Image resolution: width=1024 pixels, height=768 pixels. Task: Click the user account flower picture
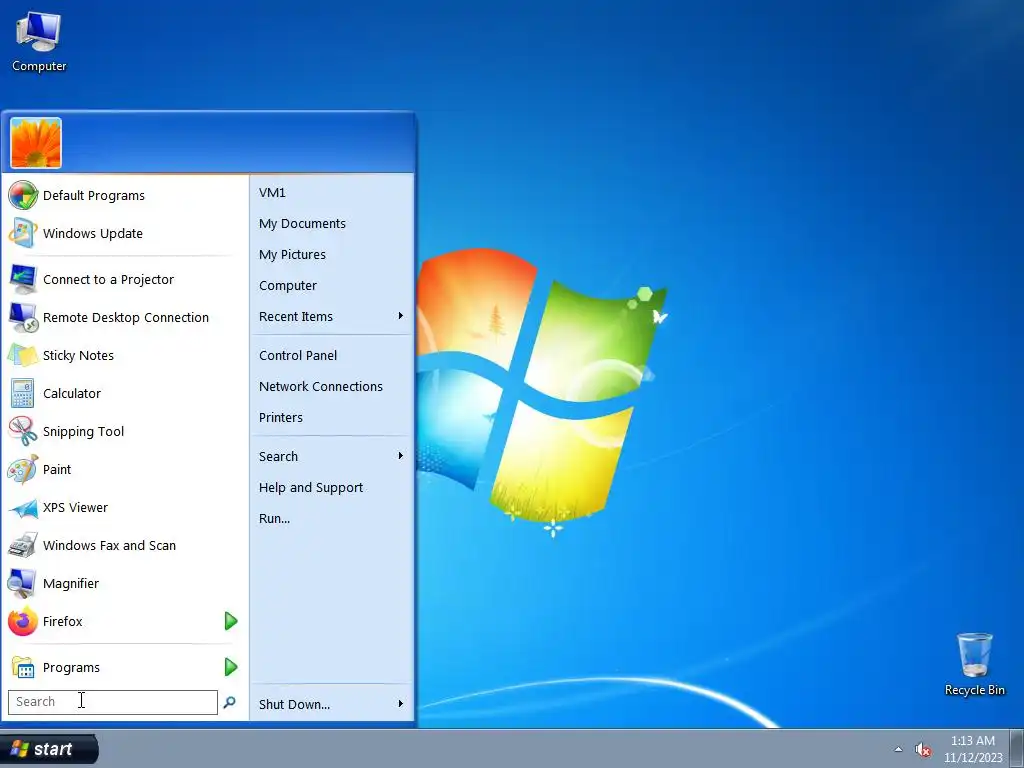[x=36, y=143]
